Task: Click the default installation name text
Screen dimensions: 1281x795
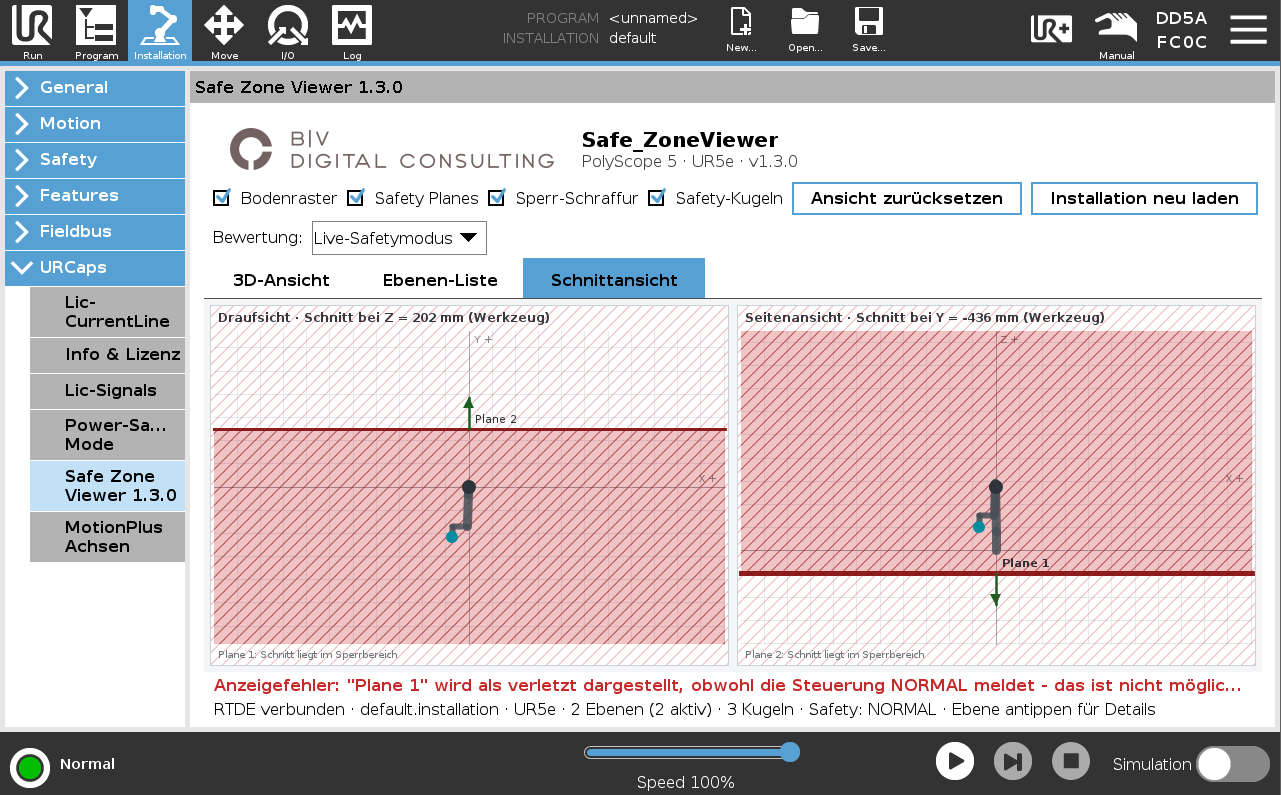Action: [x=633, y=38]
